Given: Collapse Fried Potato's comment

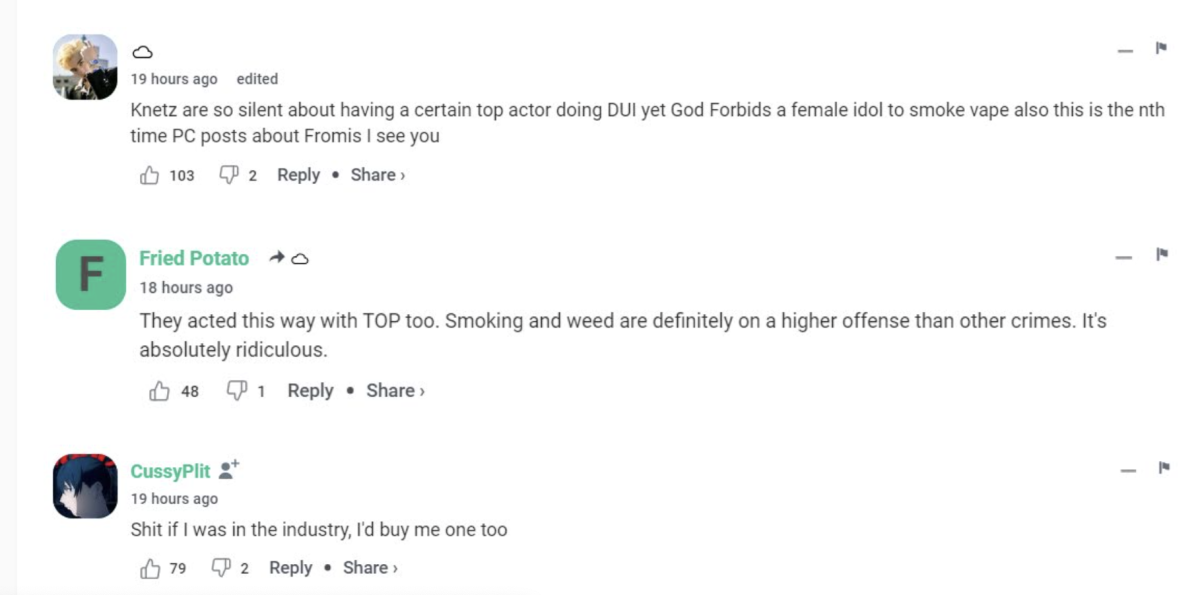Looking at the screenshot, I should click(x=1124, y=258).
